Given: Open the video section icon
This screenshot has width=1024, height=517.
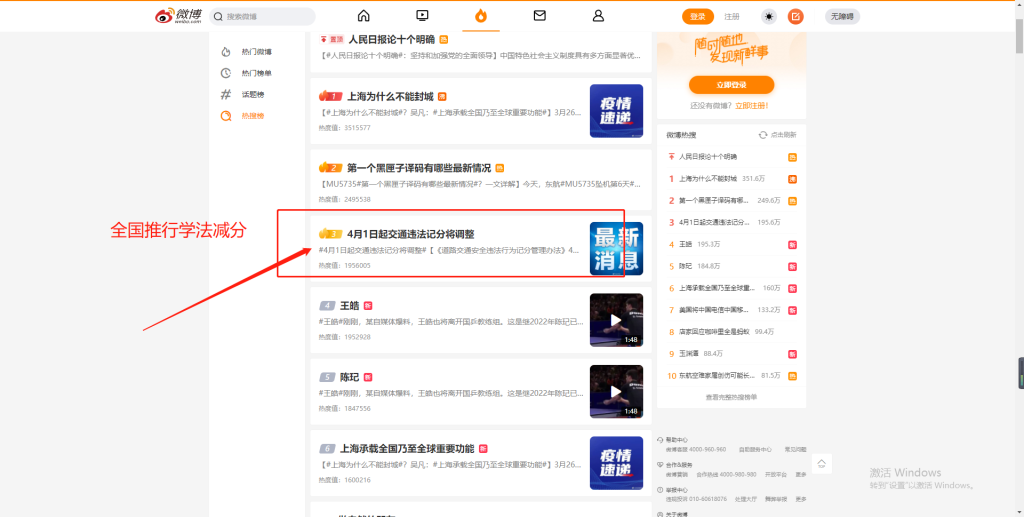Looking at the screenshot, I should pos(423,16).
